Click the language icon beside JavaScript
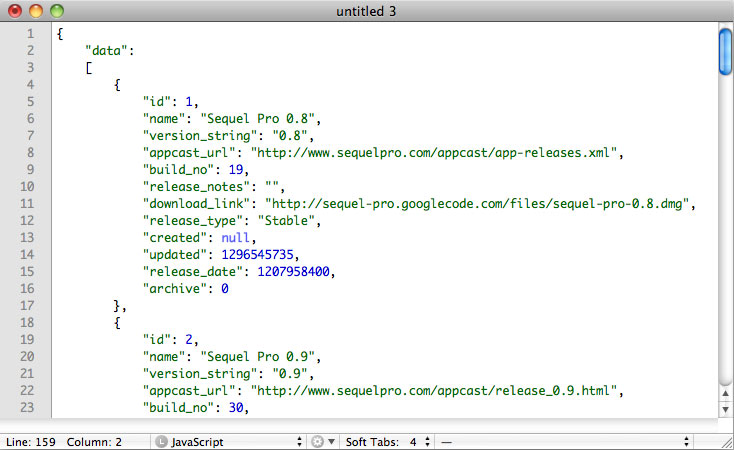Image resolution: width=734 pixels, height=450 pixels. (161, 442)
